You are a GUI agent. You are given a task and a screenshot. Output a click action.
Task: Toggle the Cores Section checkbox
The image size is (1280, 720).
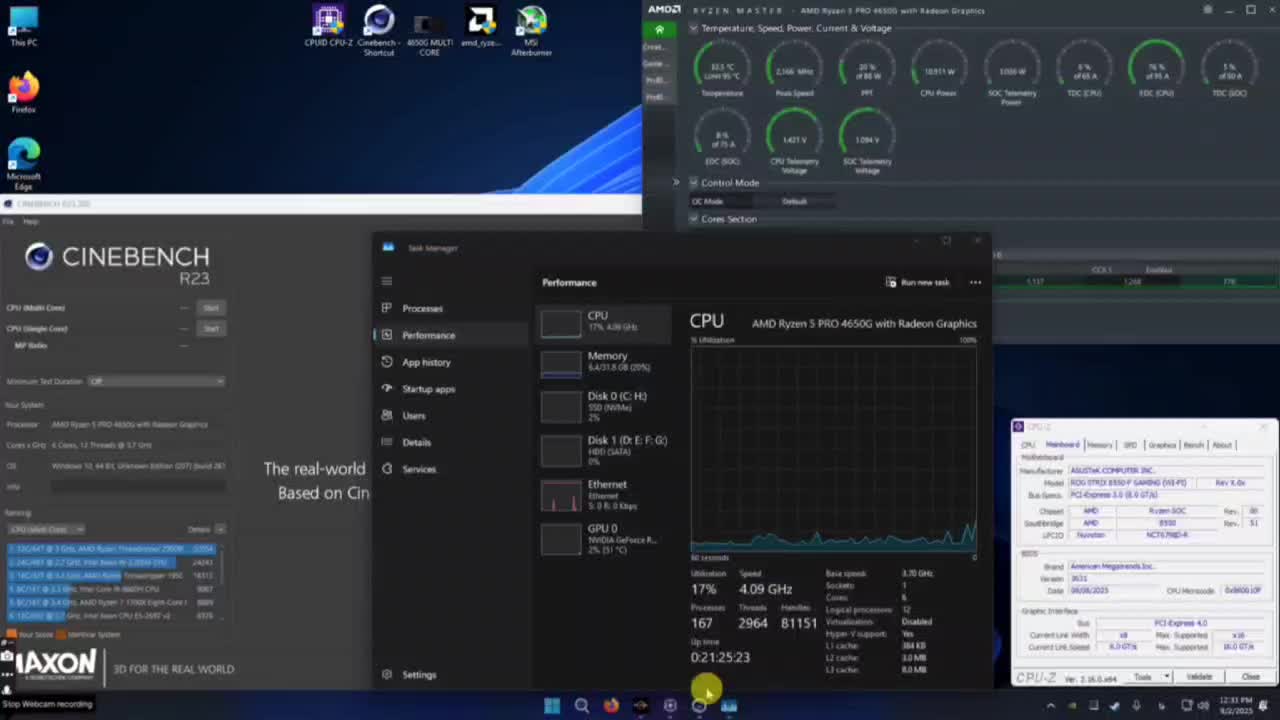[x=694, y=219]
